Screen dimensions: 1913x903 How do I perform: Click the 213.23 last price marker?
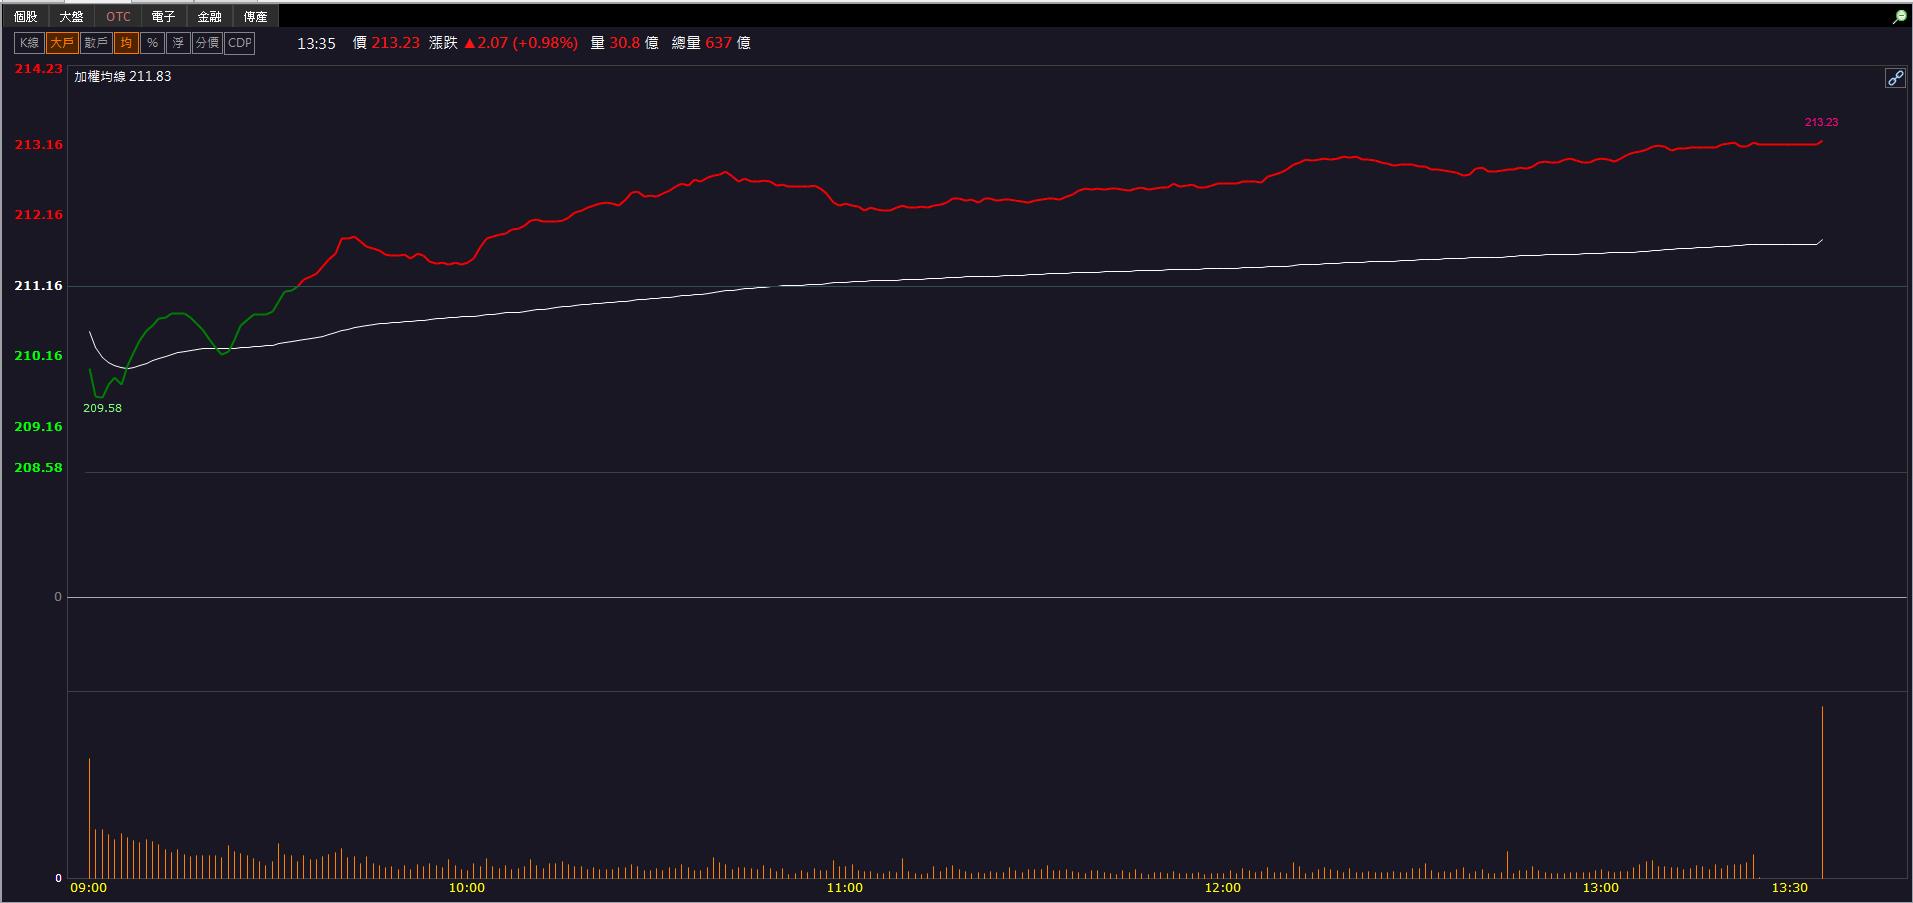[x=1821, y=122]
